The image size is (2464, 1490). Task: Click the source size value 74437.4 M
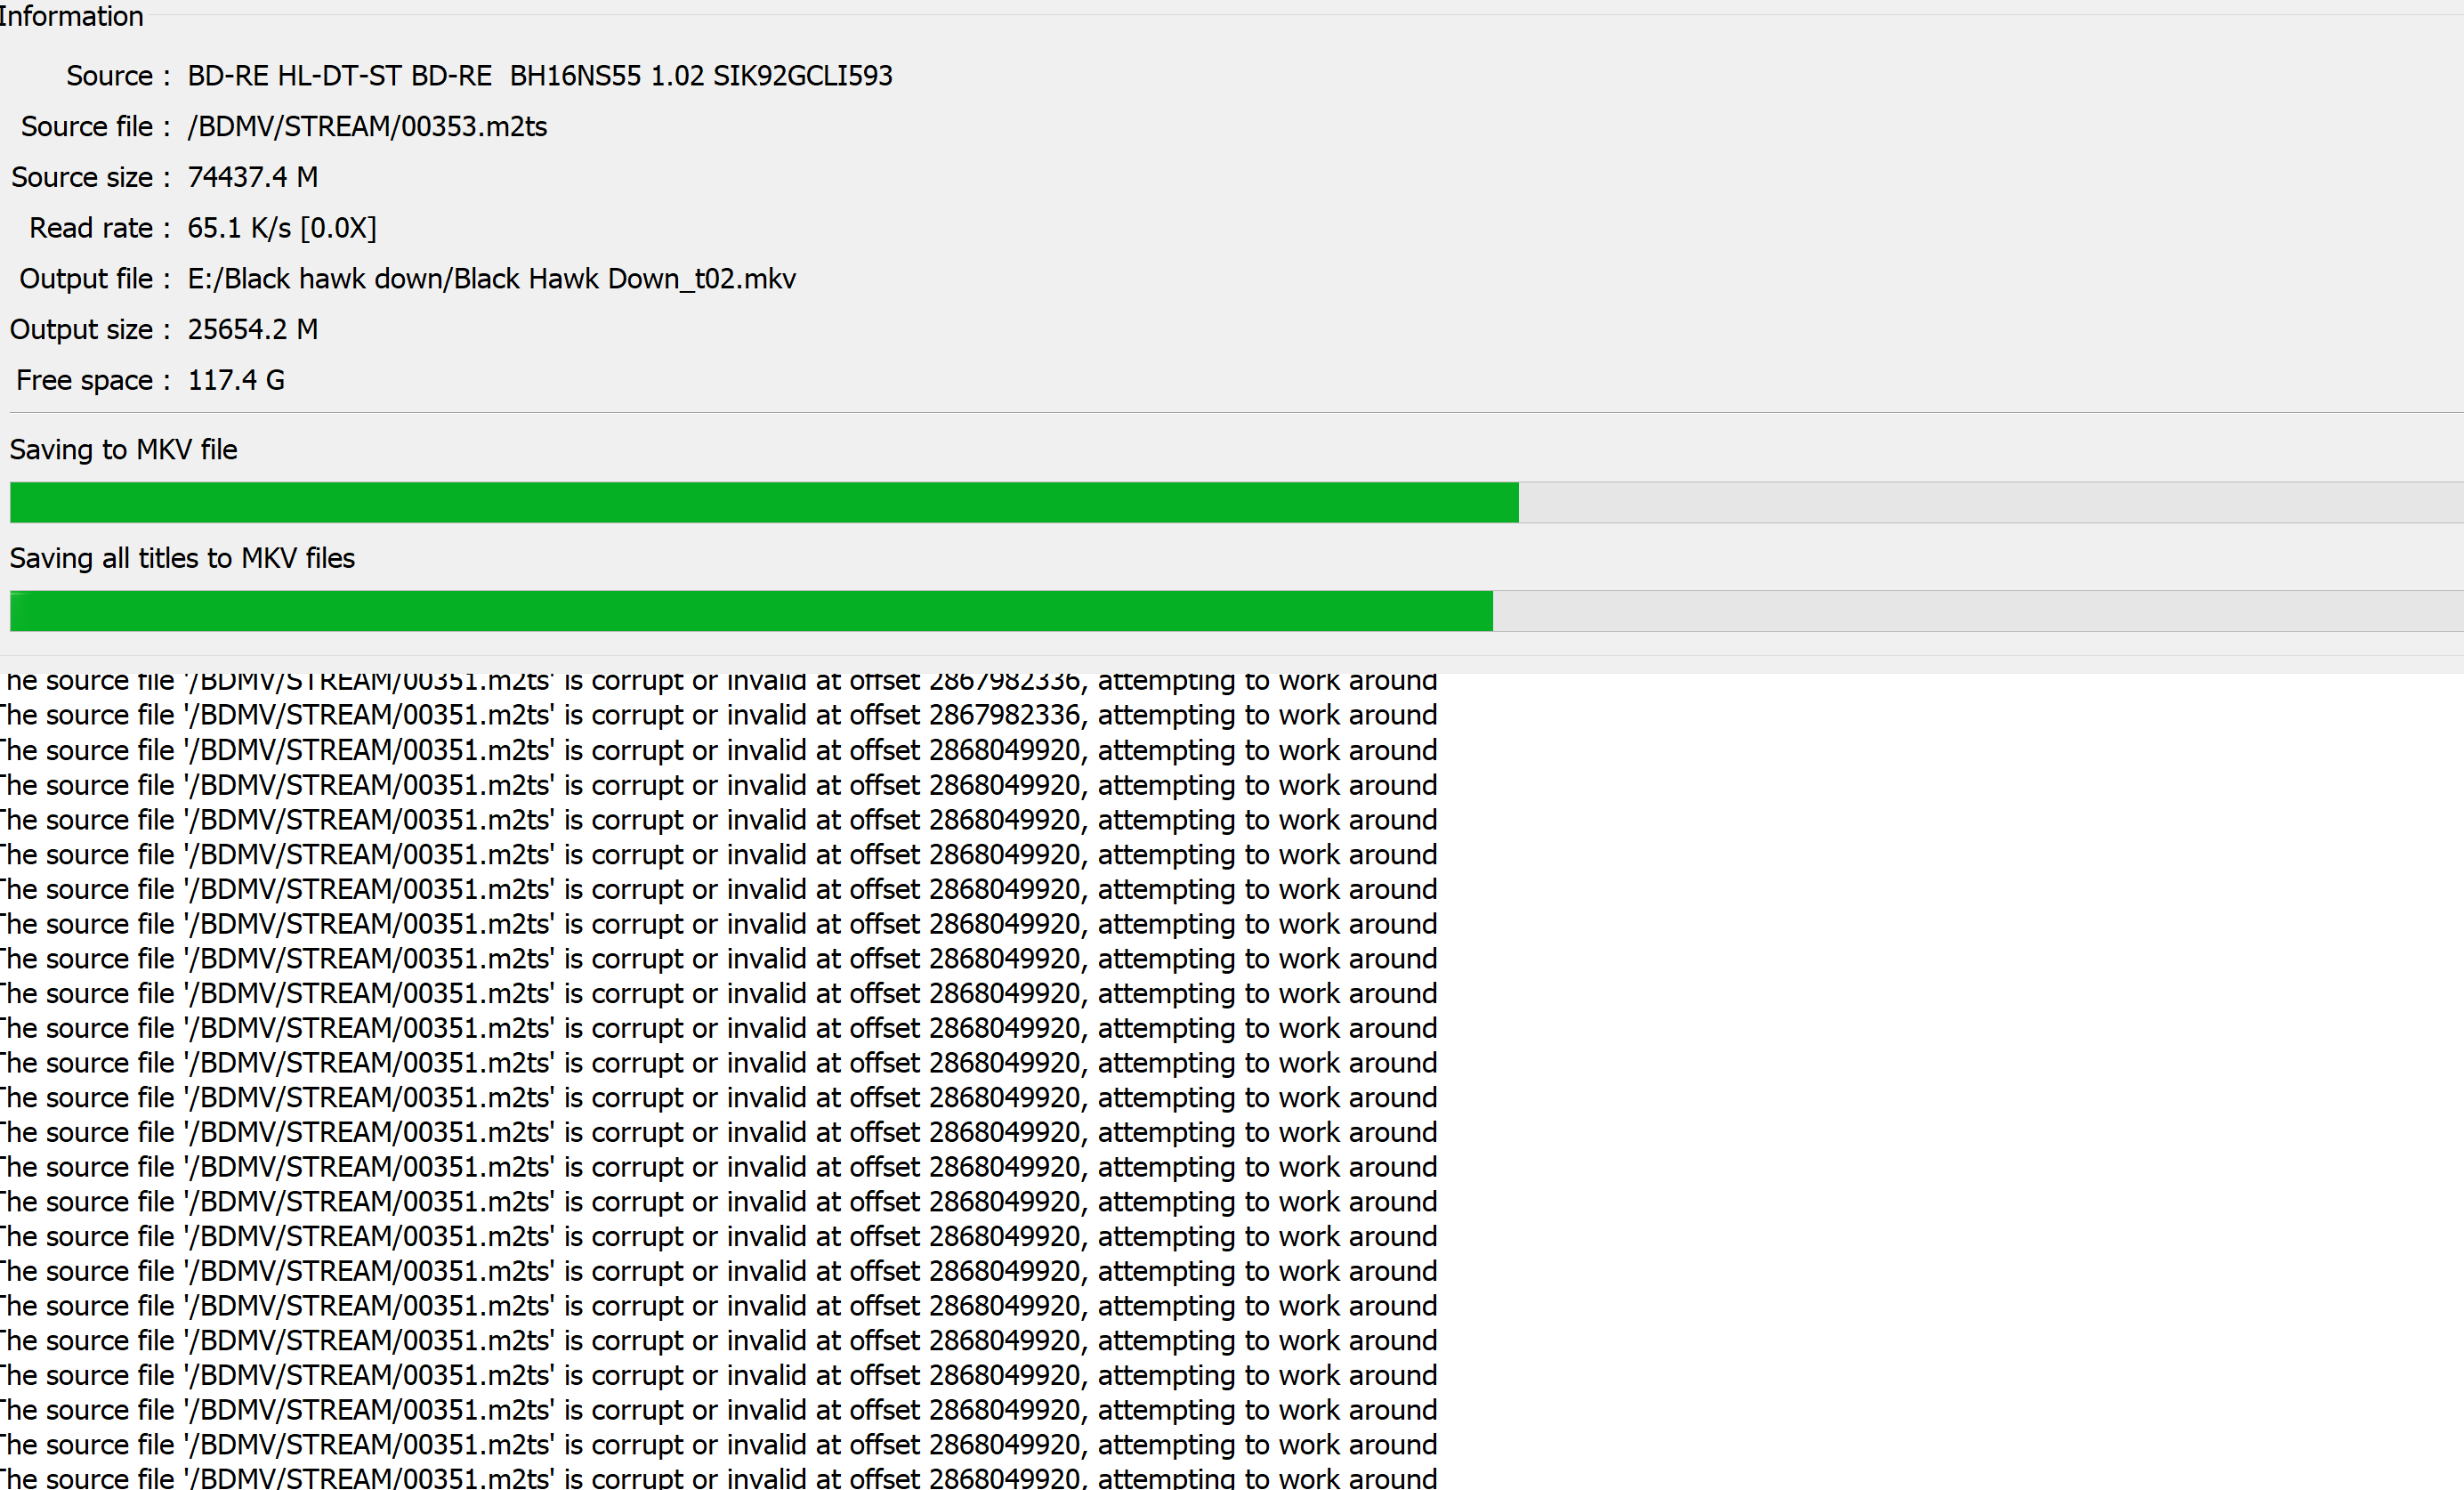point(253,177)
